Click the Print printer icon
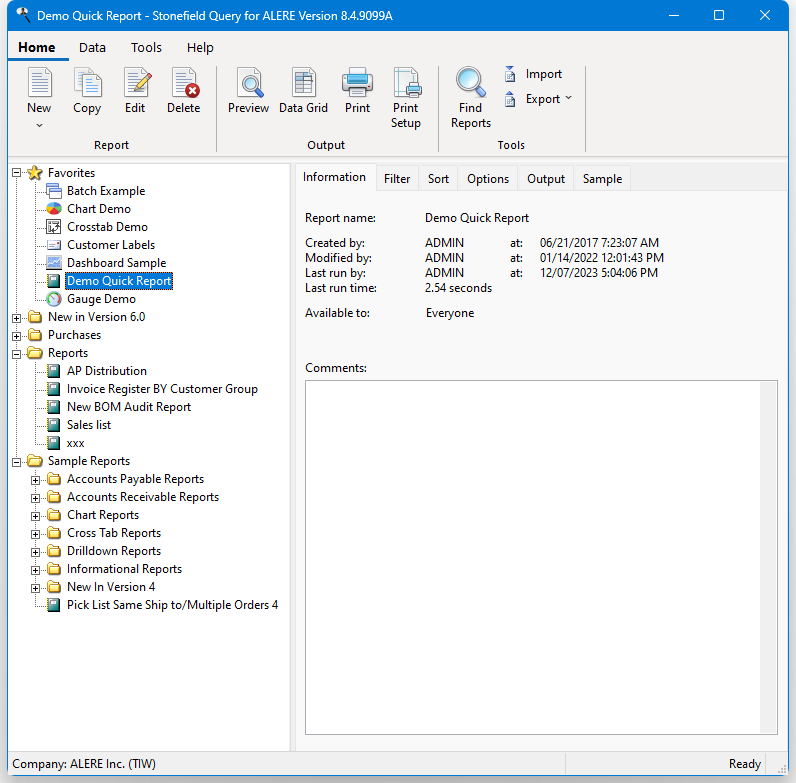This screenshot has width=796, height=783. click(357, 83)
